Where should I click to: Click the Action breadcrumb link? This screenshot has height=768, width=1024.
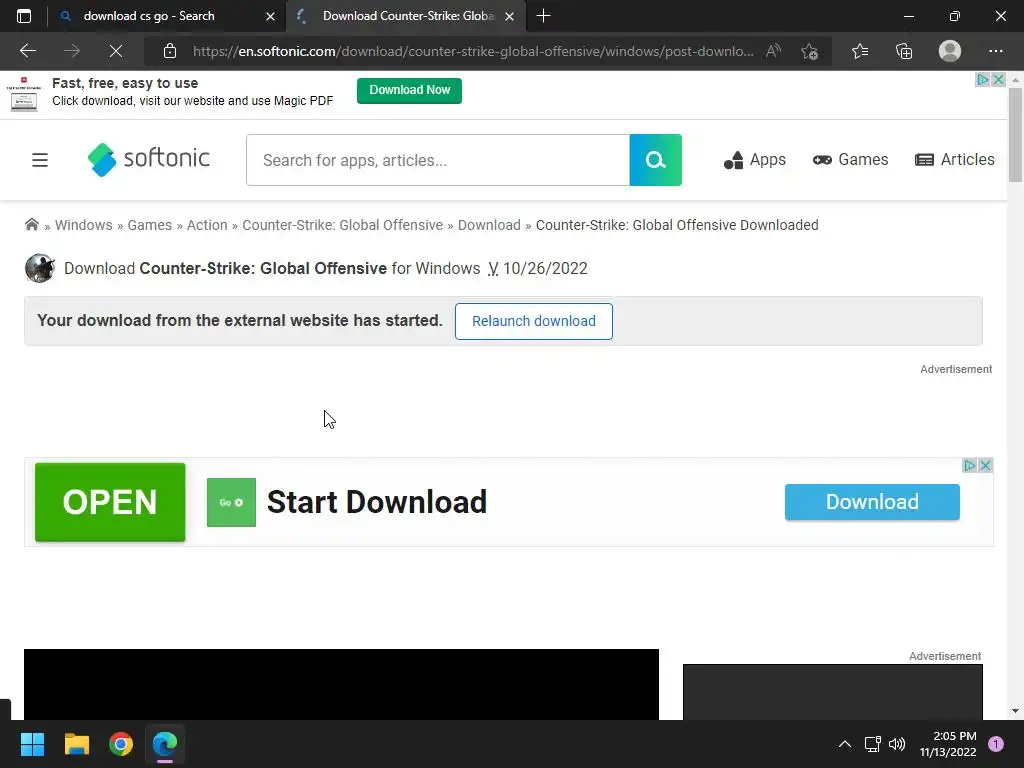[x=207, y=225]
